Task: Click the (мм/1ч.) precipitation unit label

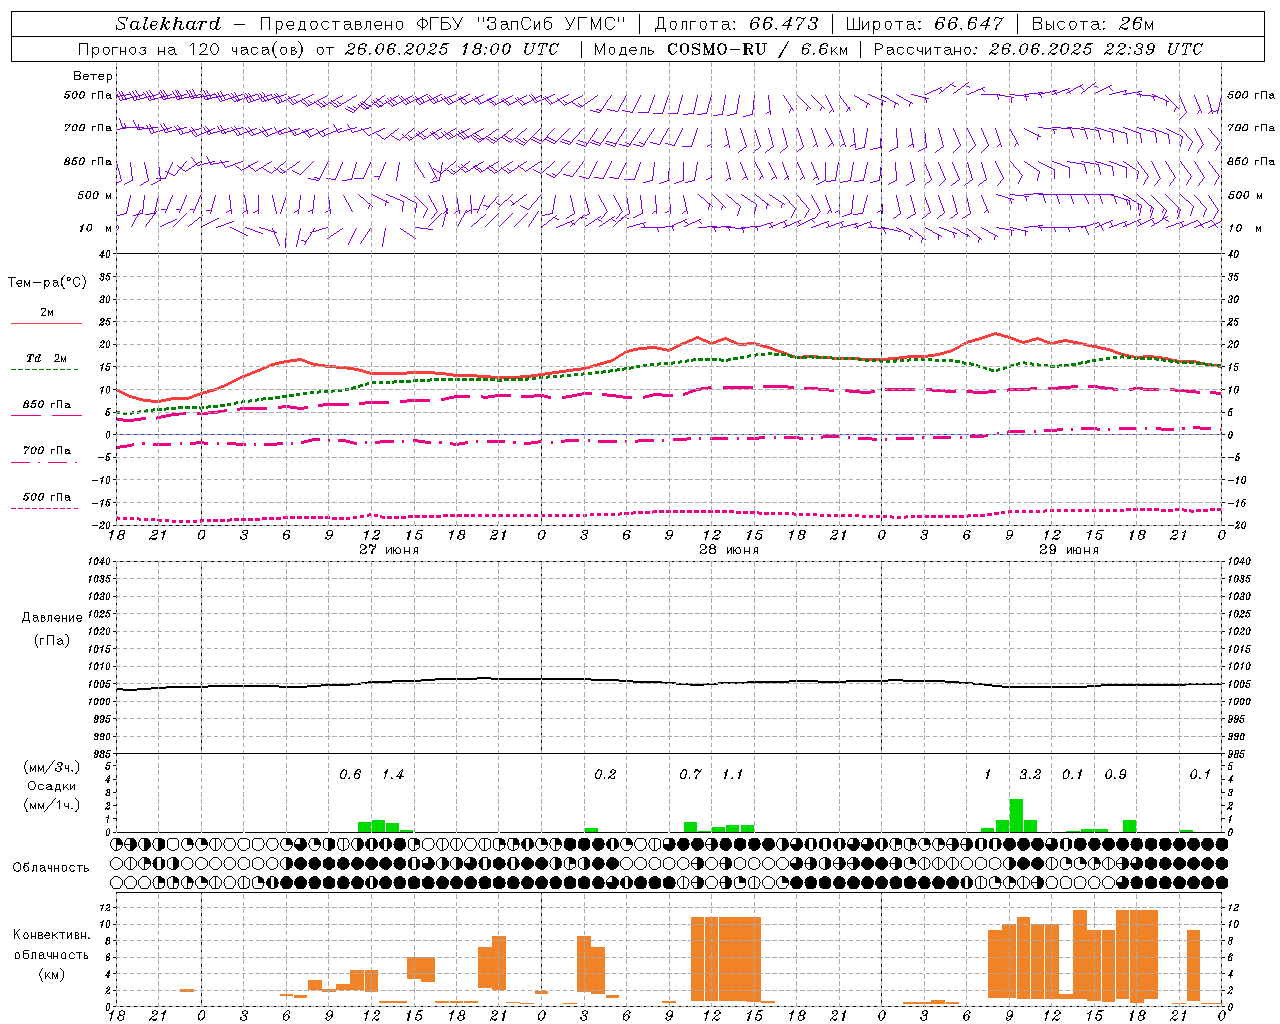Action: click(52, 805)
